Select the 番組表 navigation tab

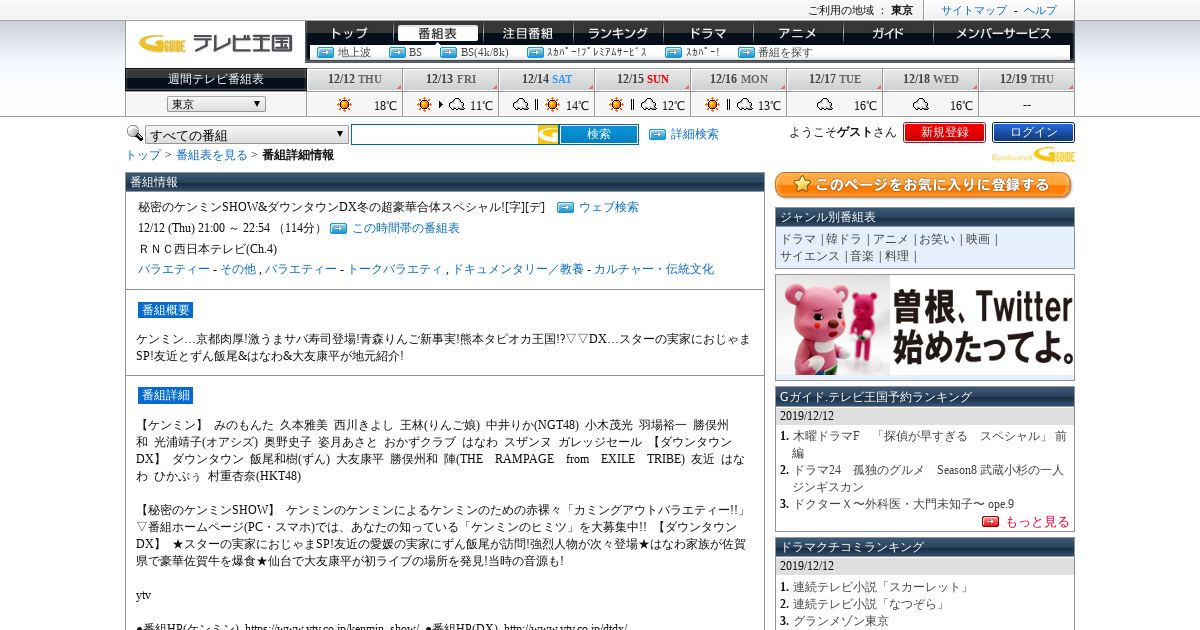438,33
